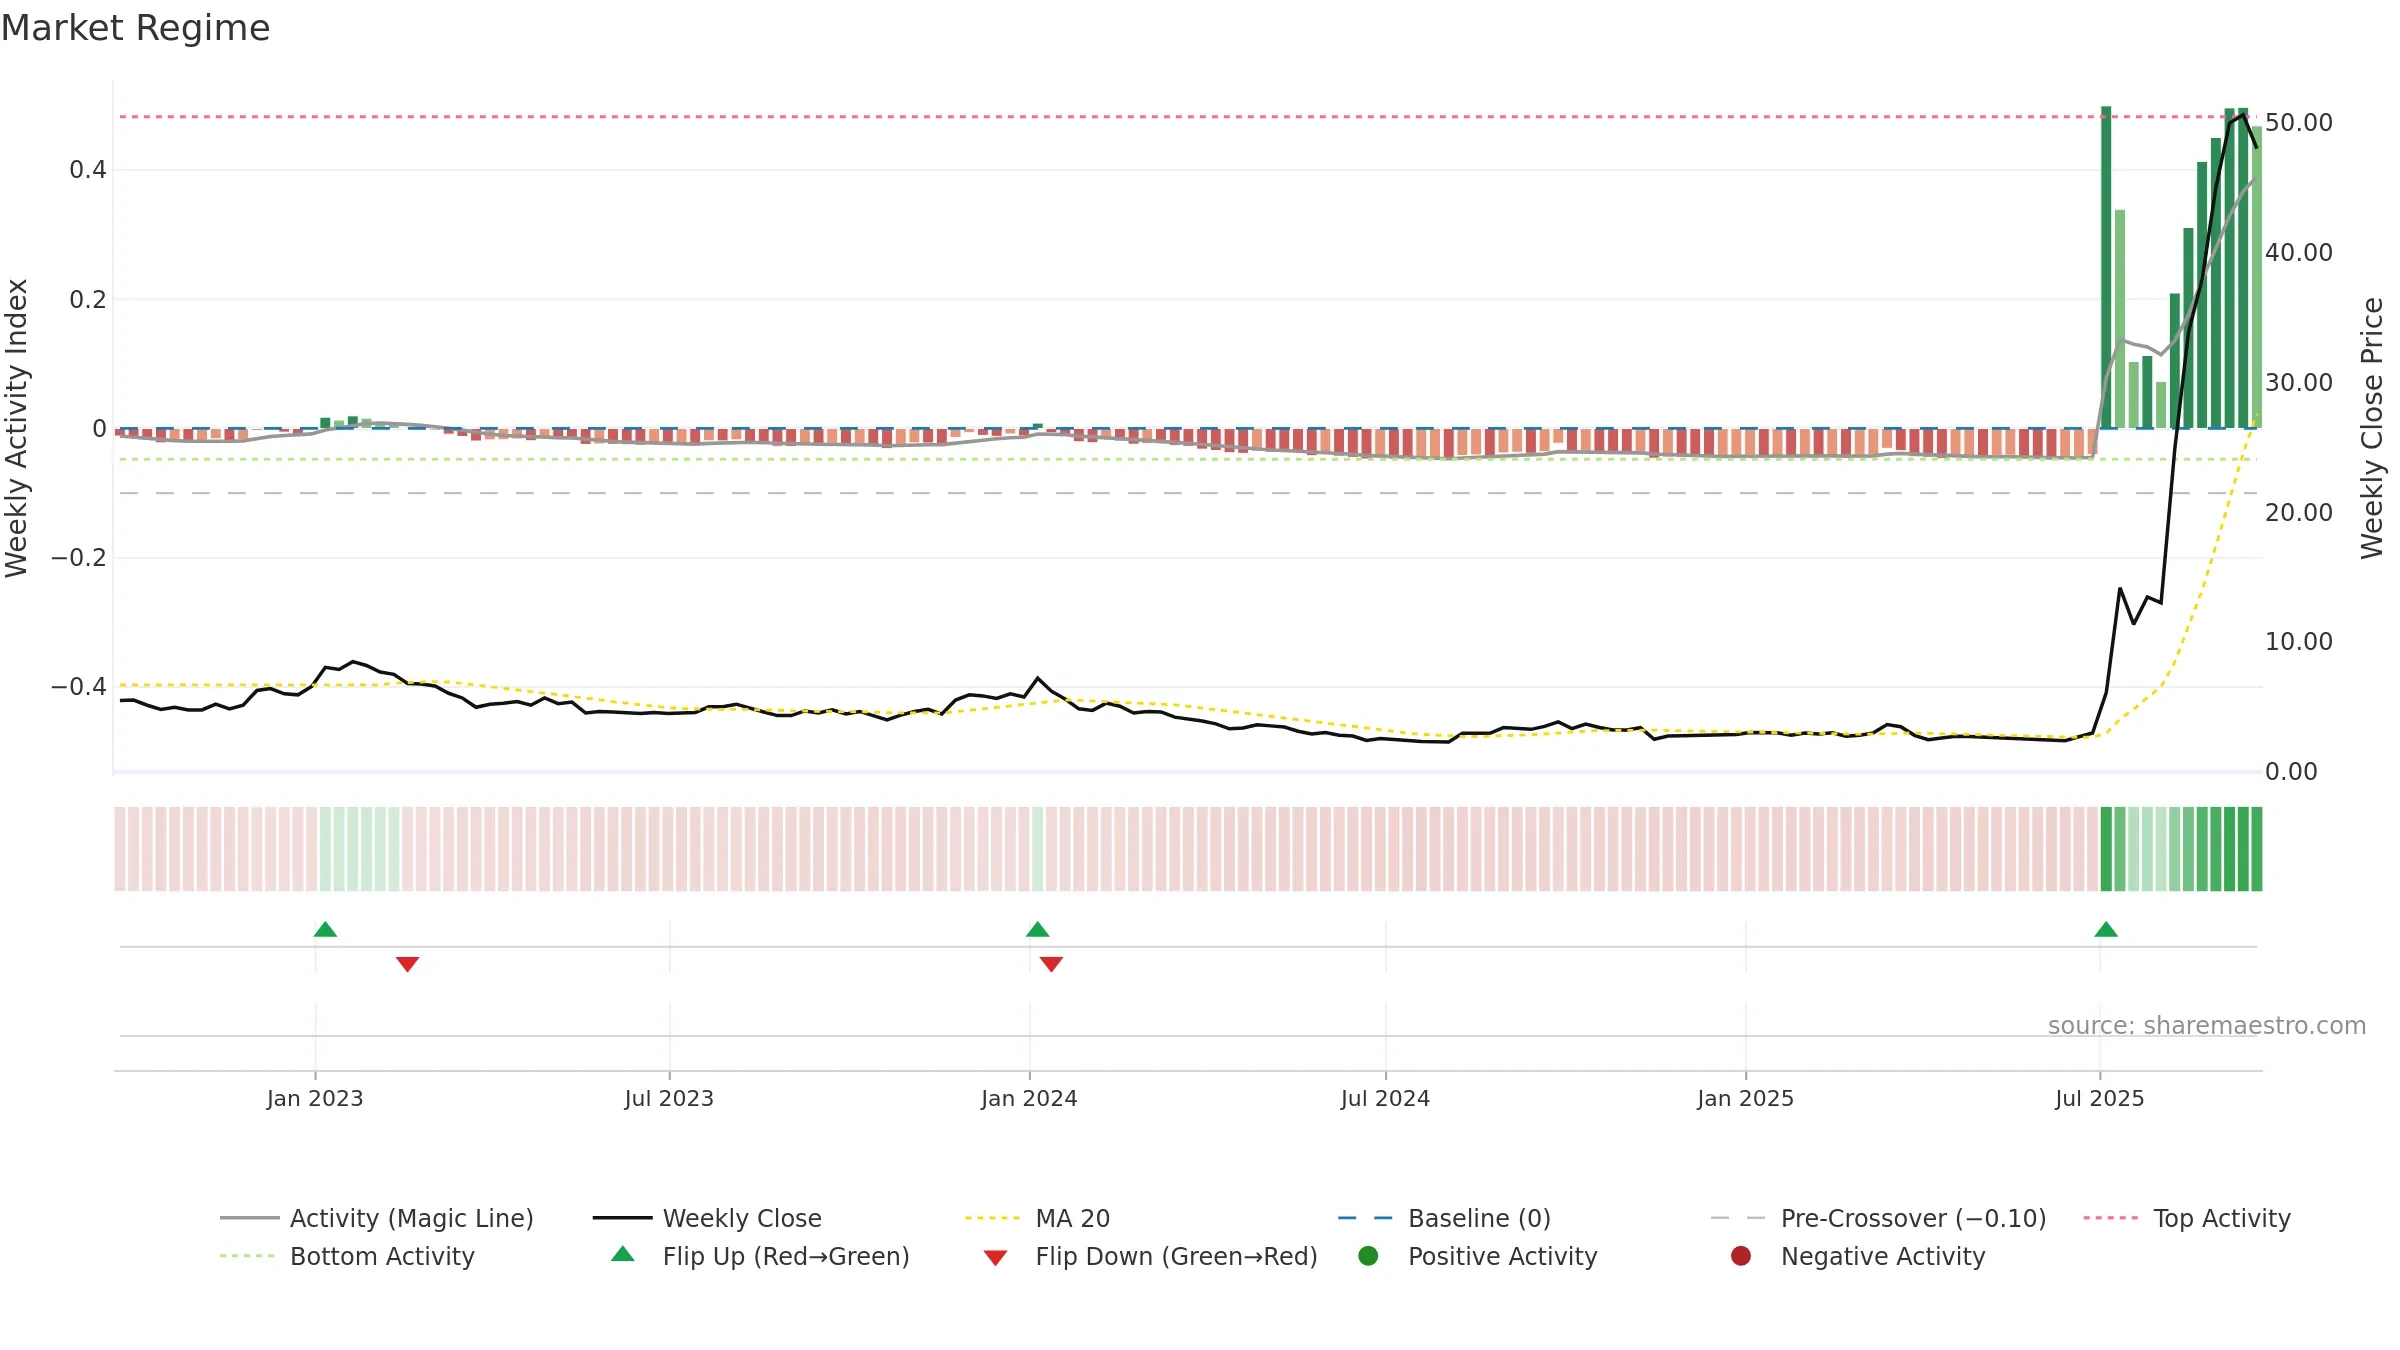Click the Jan 2025 x-axis label
This screenshot has height=1350, width=2400.
tap(1745, 1098)
